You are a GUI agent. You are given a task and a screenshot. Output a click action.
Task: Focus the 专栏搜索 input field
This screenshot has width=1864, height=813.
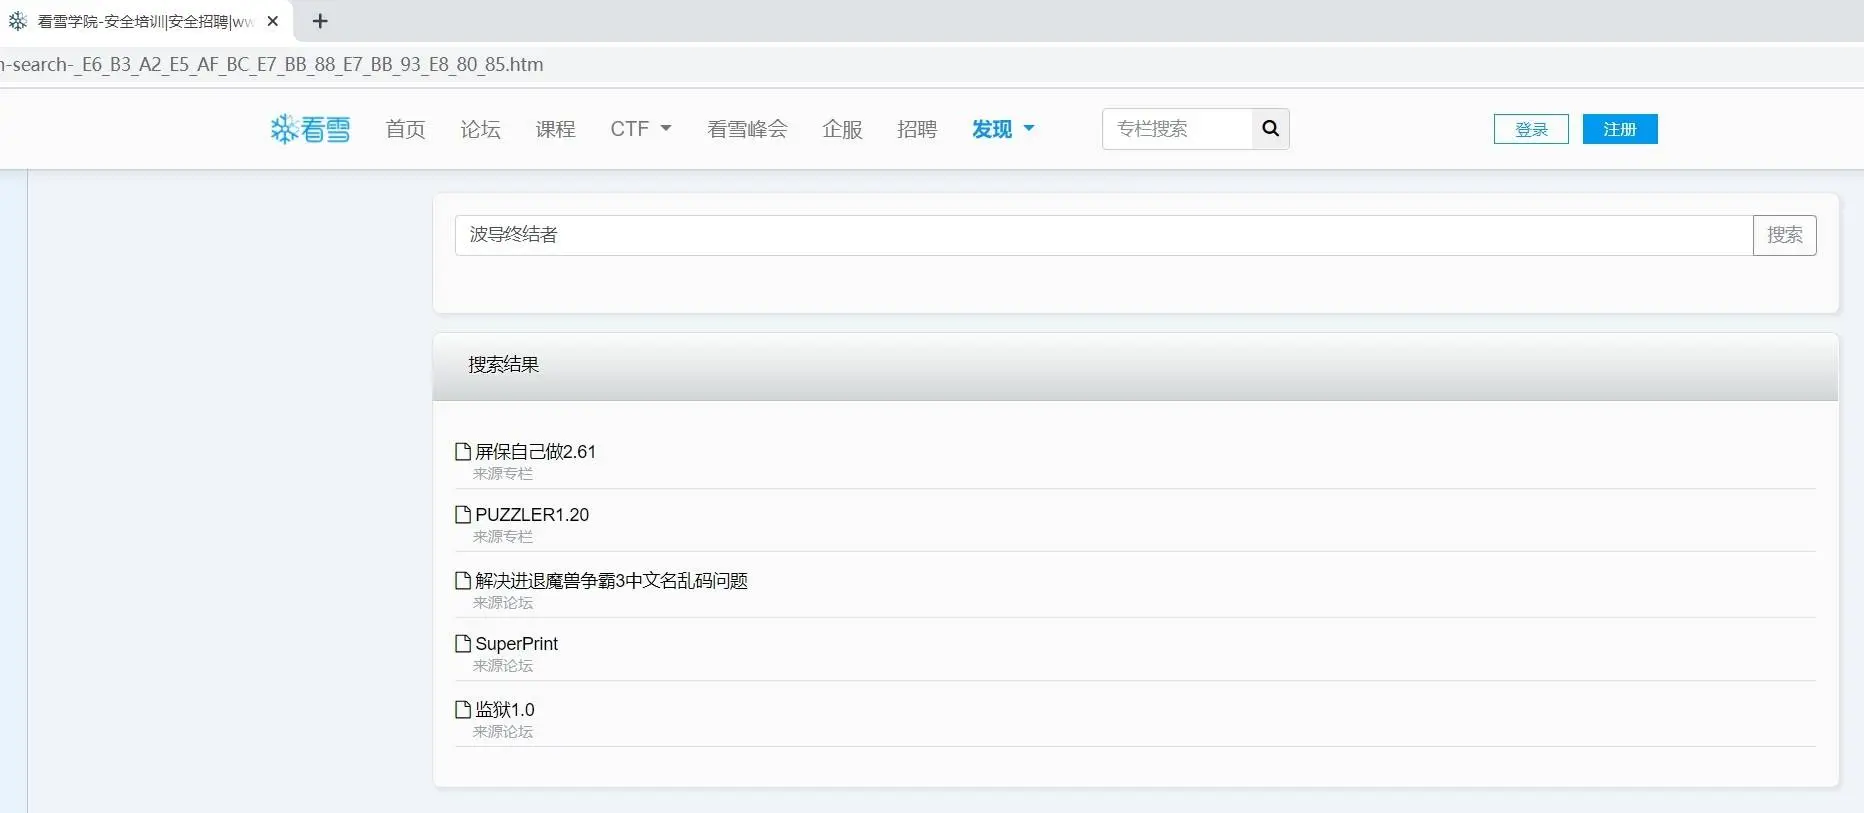[x=1178, y=129]
